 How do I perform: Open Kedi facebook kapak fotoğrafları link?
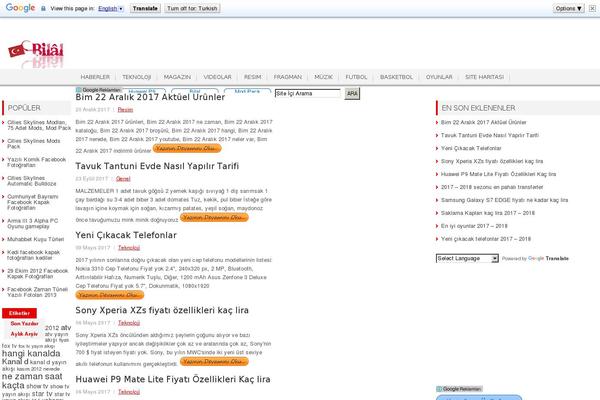(33, 255)
